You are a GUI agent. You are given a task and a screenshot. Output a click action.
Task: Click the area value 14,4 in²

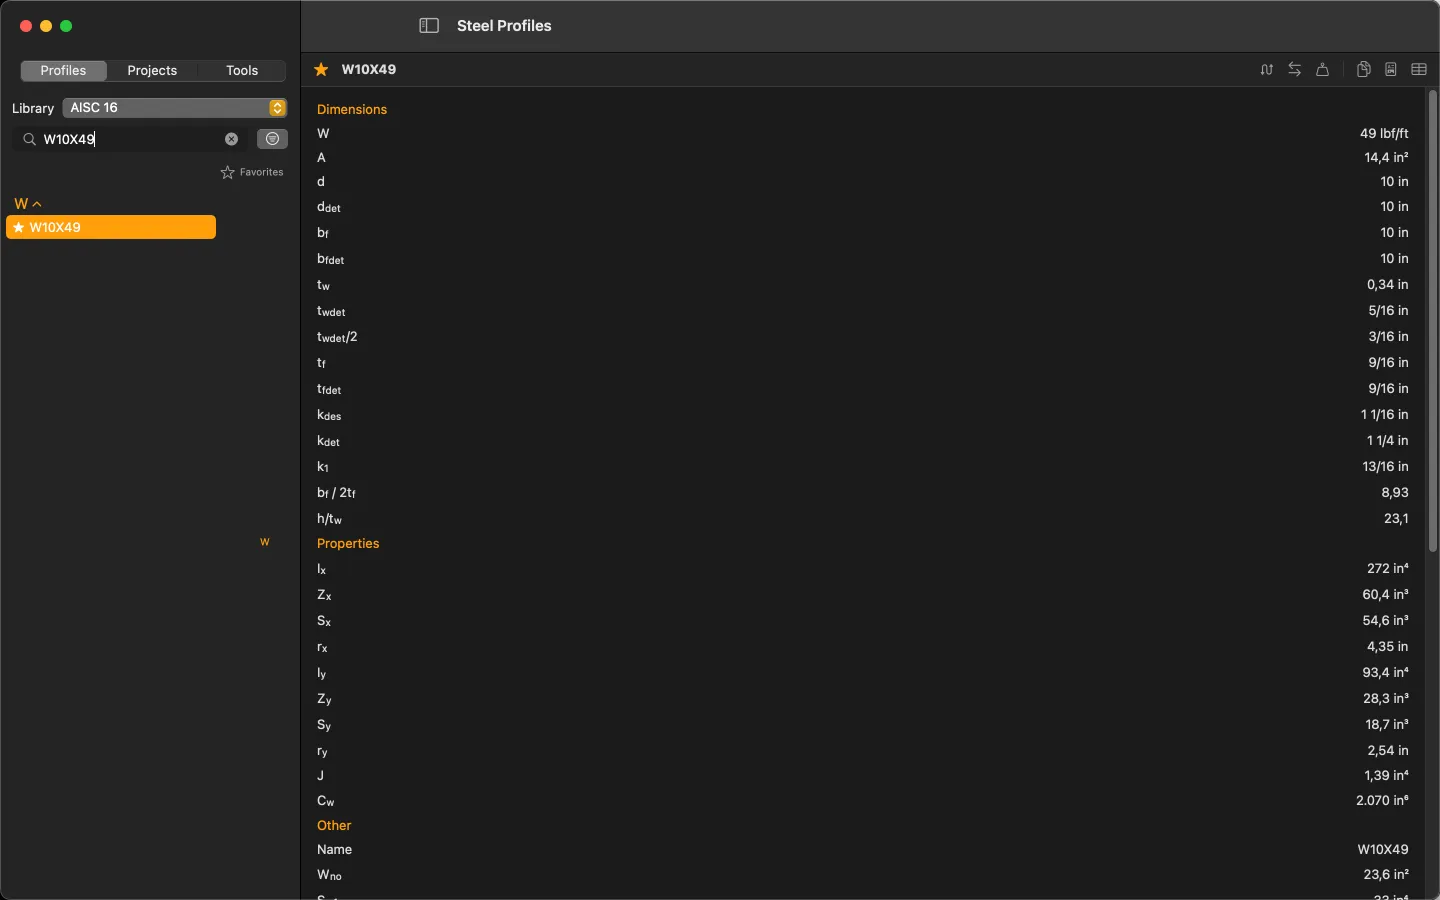click(x=1387, y=157)
